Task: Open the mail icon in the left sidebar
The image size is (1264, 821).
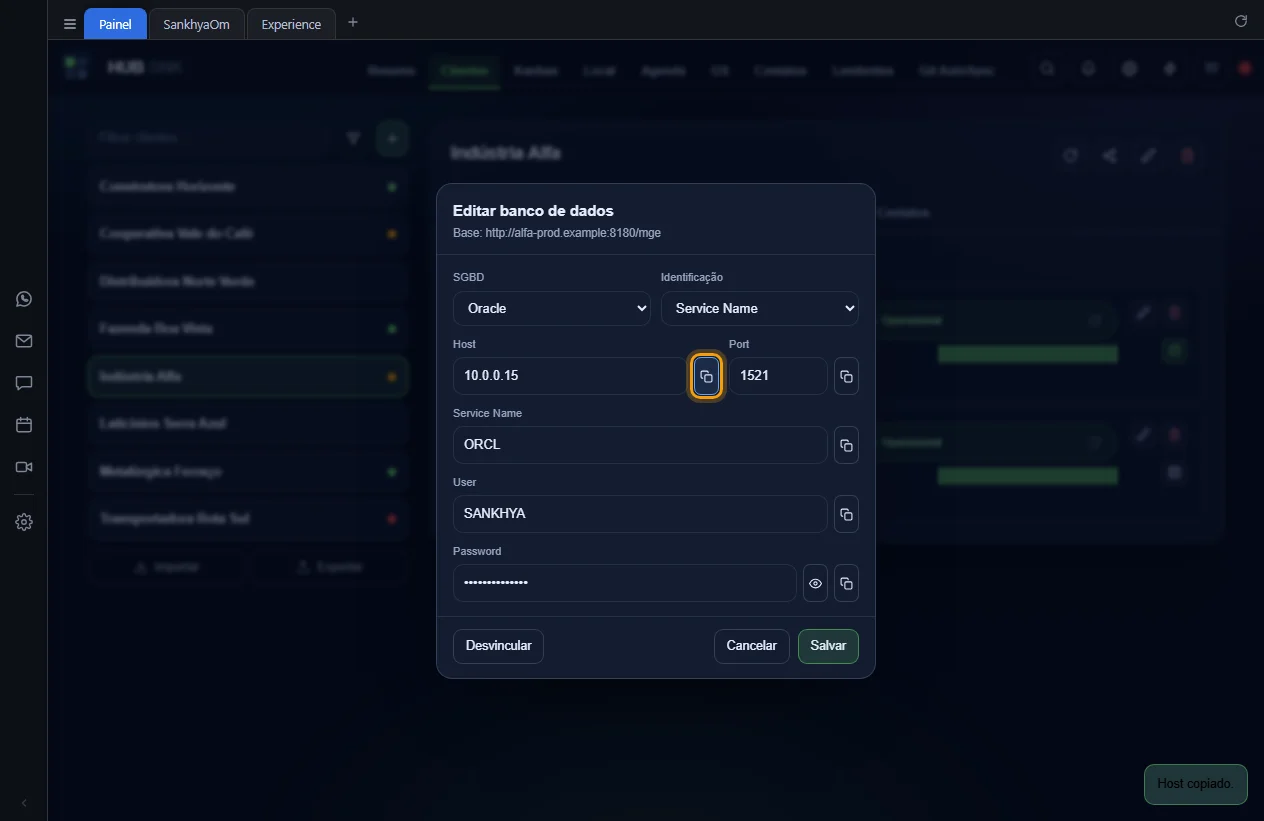Action: coord(24,341)
